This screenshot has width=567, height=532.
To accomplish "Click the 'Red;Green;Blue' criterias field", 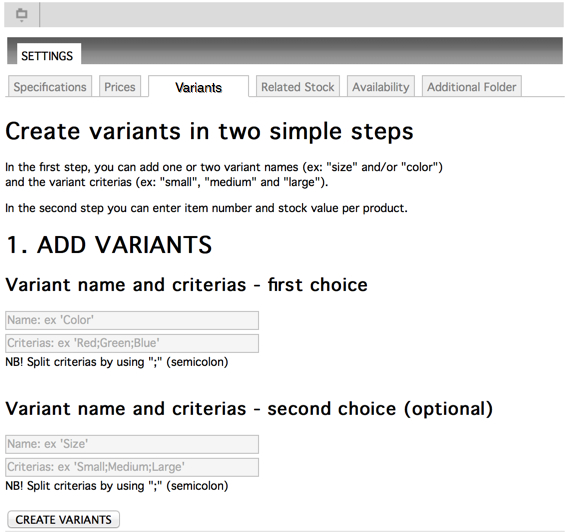I will tap(132, 343).
